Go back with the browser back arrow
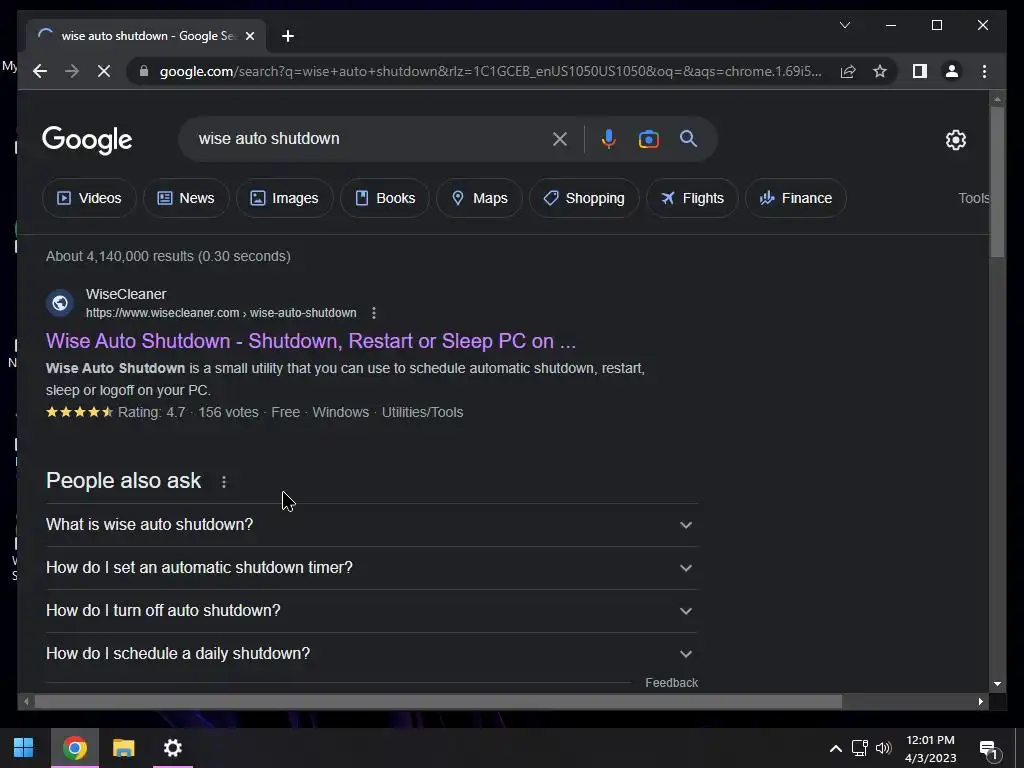 click(x=40, y=71)
